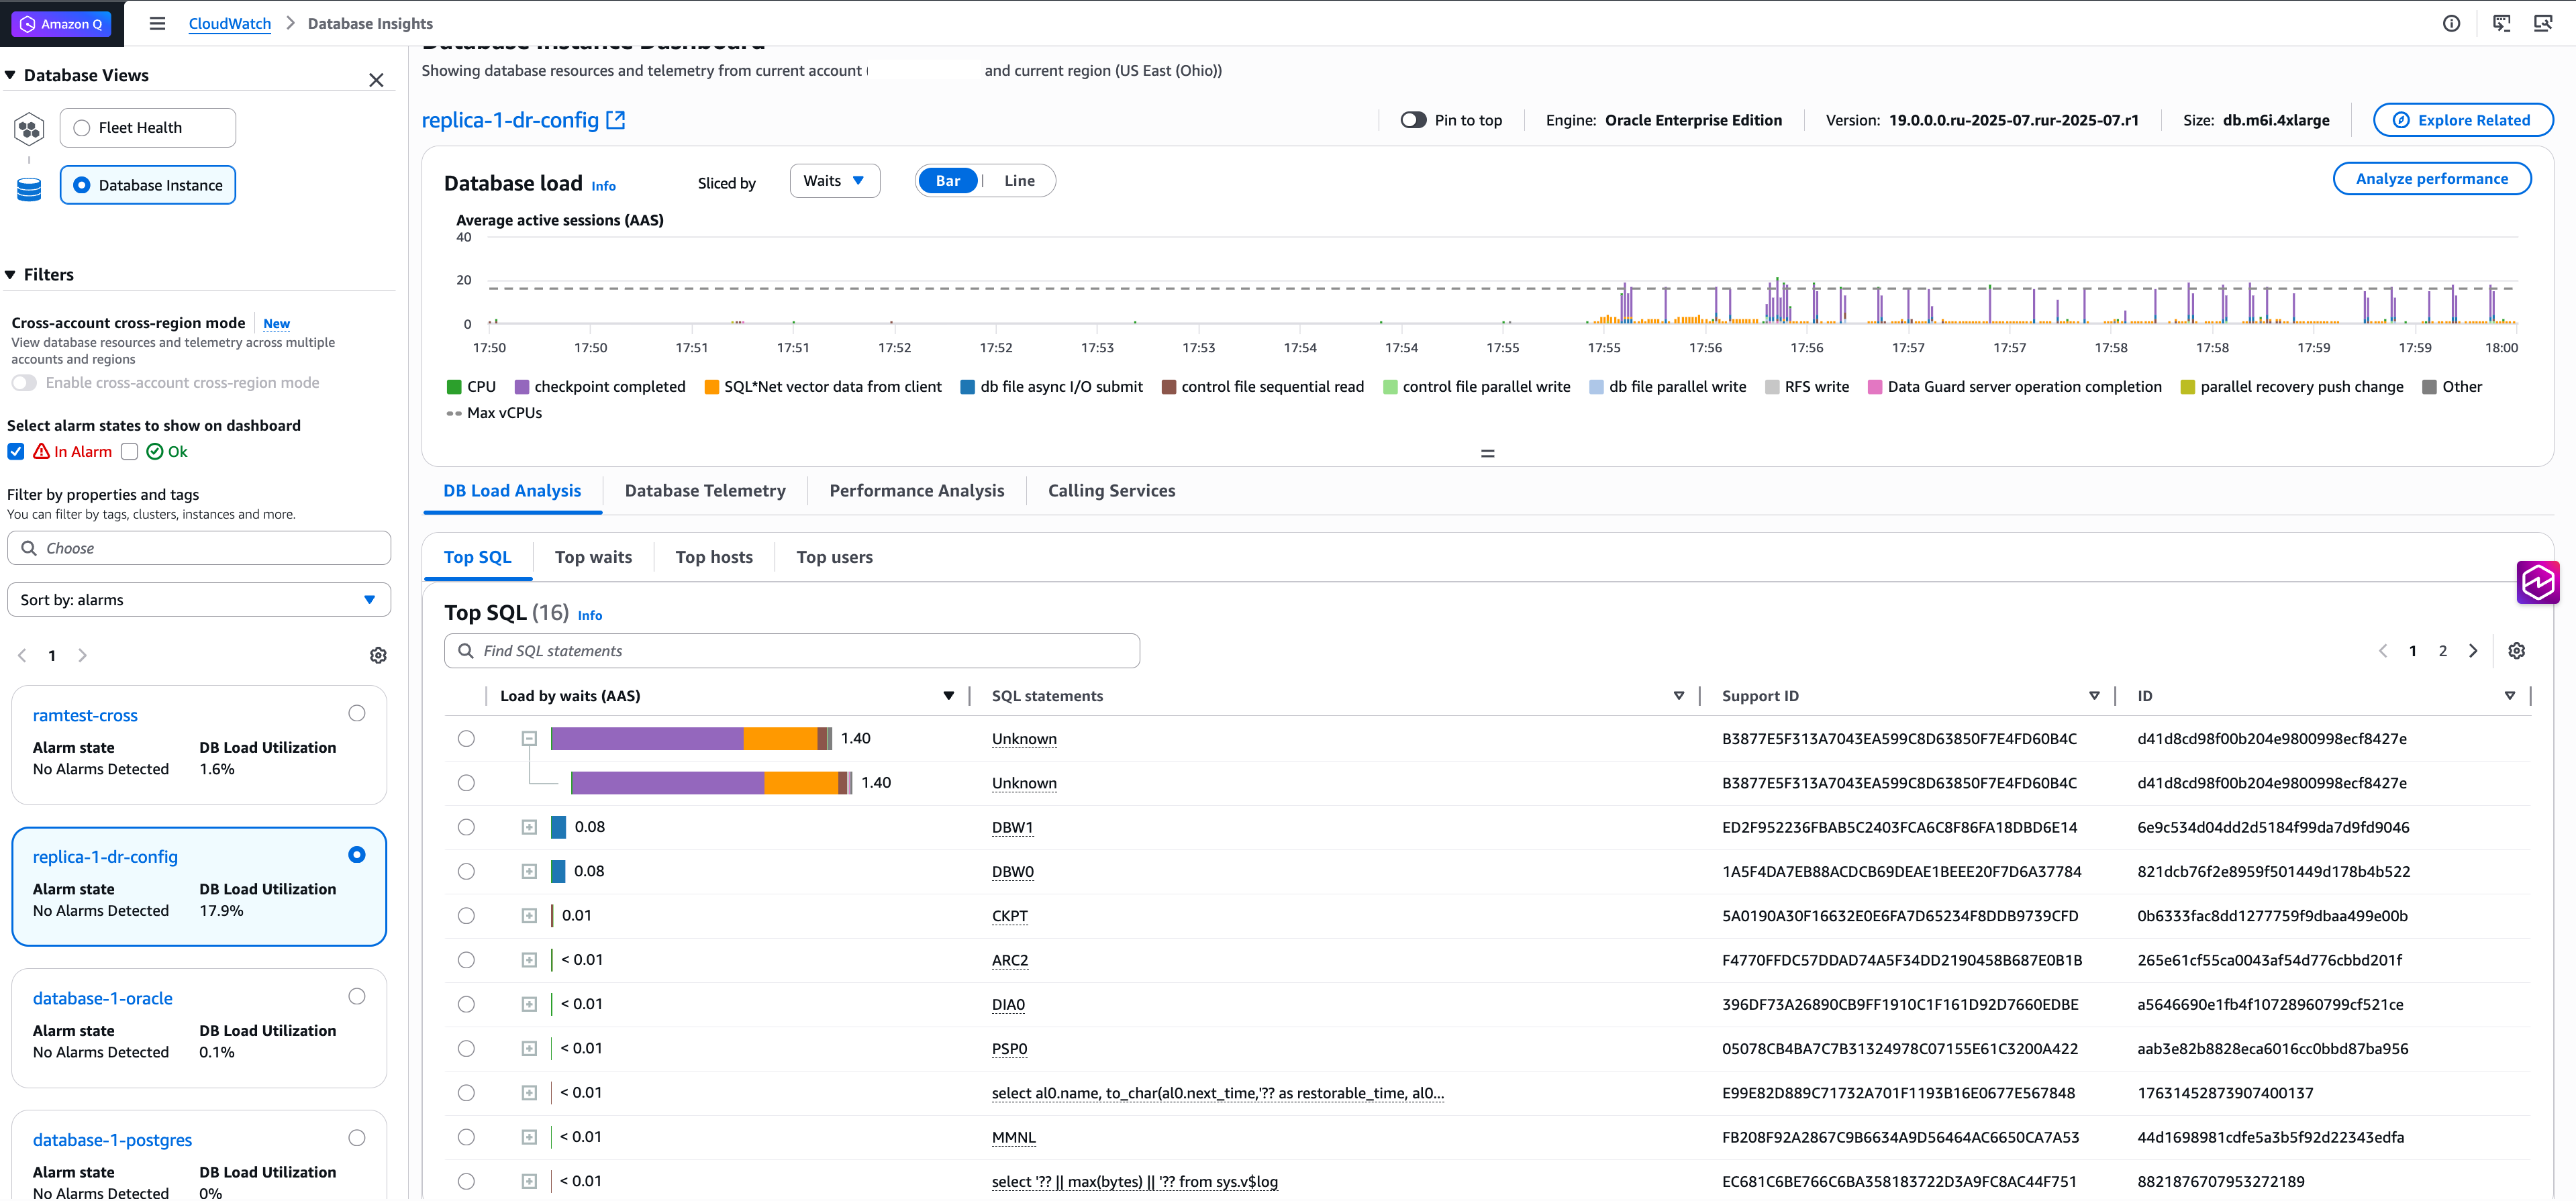The width and height of the screenshot is (2576, 1201).
Task: Open sidebar pagination settings gear
Action: click(x=378, y=655)
